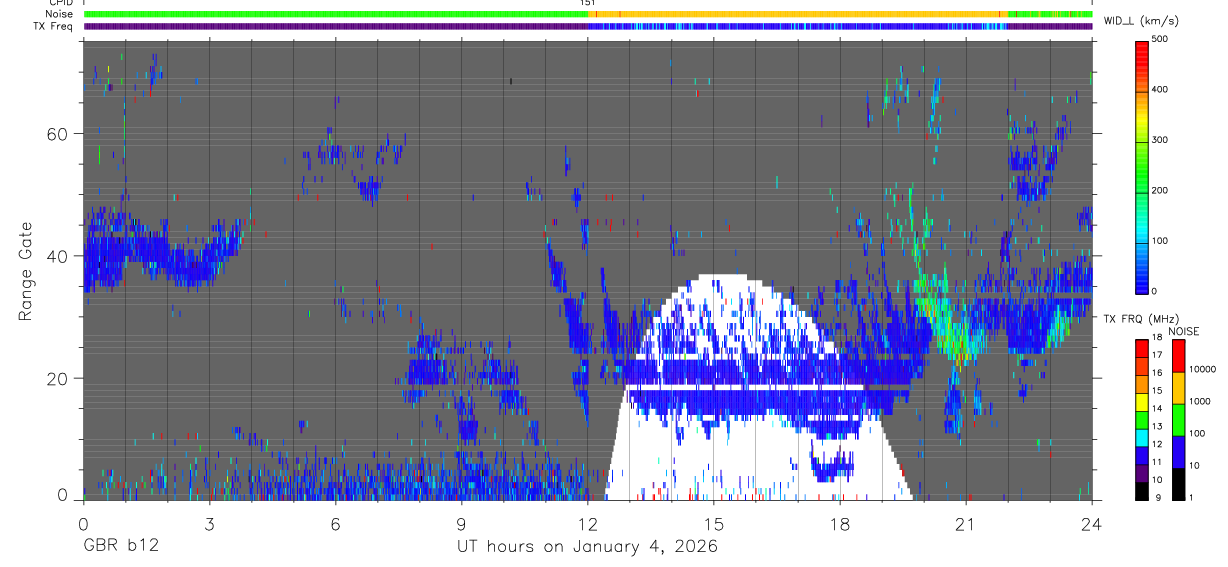Click the time-axis tick label 24
Screen dimensions: 1228x567
coord(1091,523)
